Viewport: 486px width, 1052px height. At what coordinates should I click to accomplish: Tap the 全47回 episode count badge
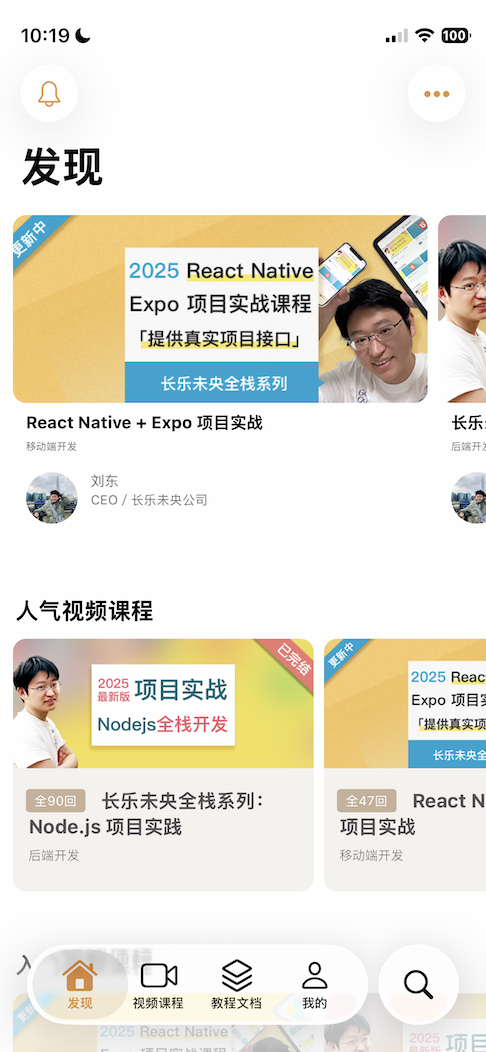click(367, 801)
